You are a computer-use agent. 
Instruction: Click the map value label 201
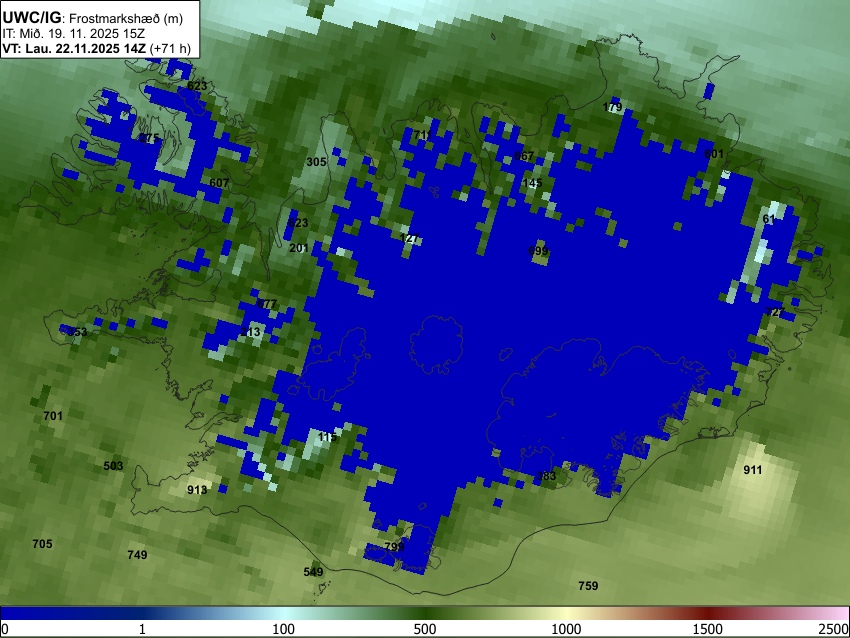point(299,248)
